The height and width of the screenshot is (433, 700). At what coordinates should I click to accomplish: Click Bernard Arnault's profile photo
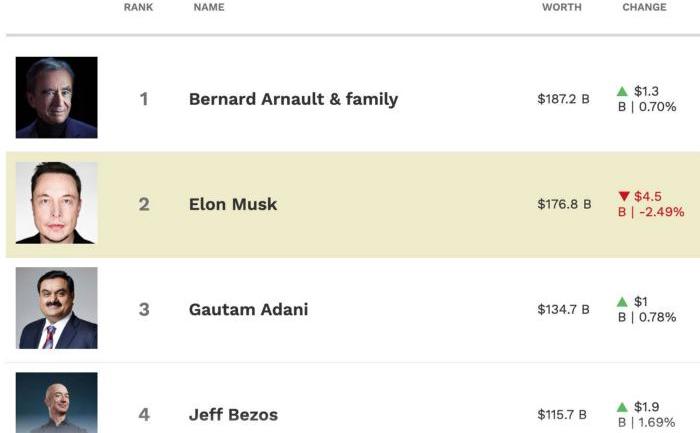point(57,98)
